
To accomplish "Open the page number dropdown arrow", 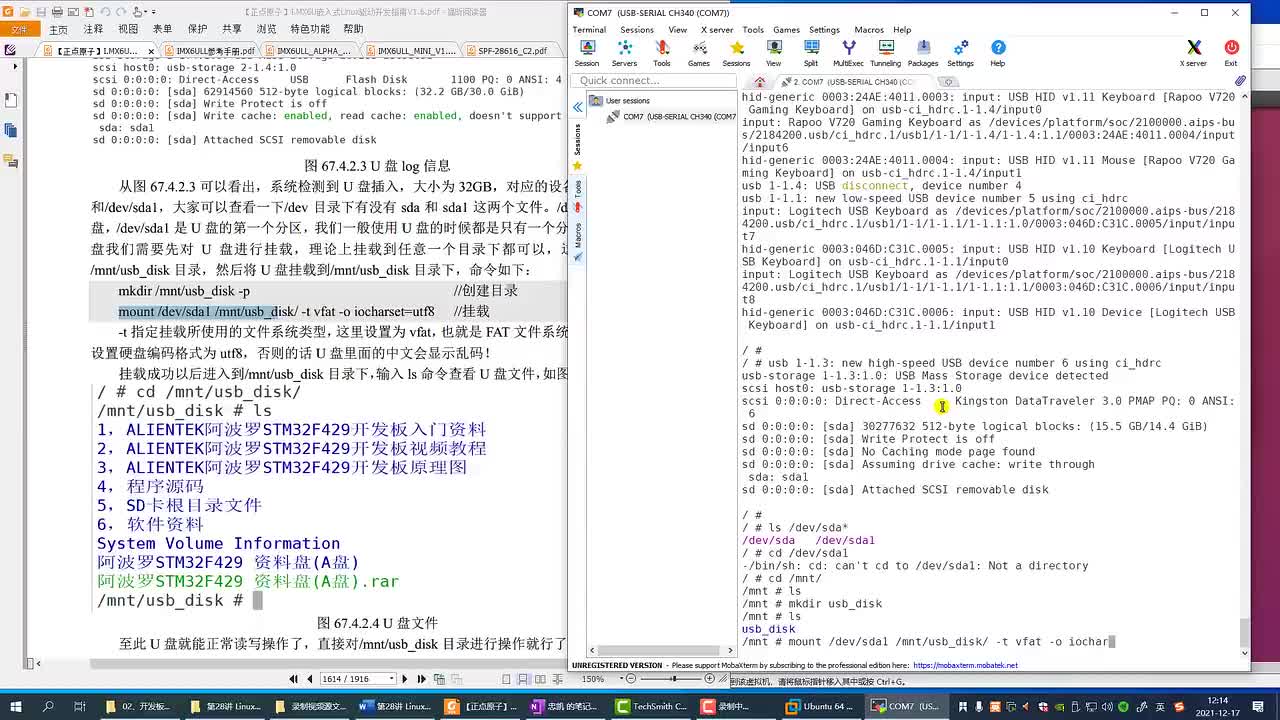I will click(x=392, y=679).
